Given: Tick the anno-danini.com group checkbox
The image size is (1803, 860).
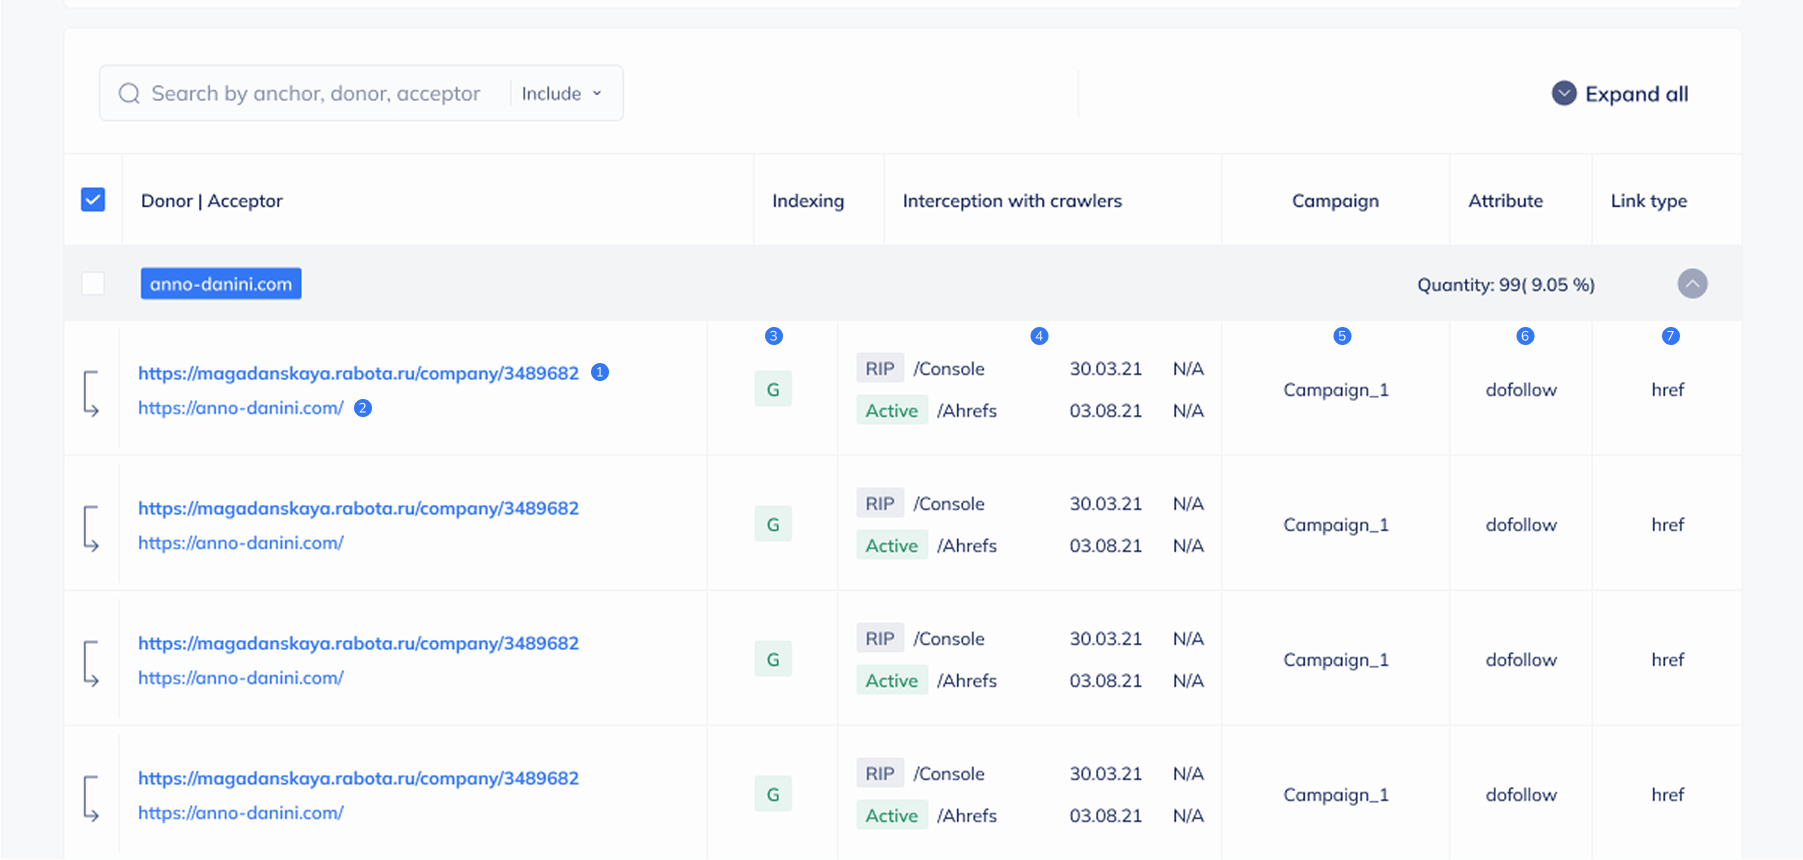Looking at the screenshot, I should (x=93, y=284).
